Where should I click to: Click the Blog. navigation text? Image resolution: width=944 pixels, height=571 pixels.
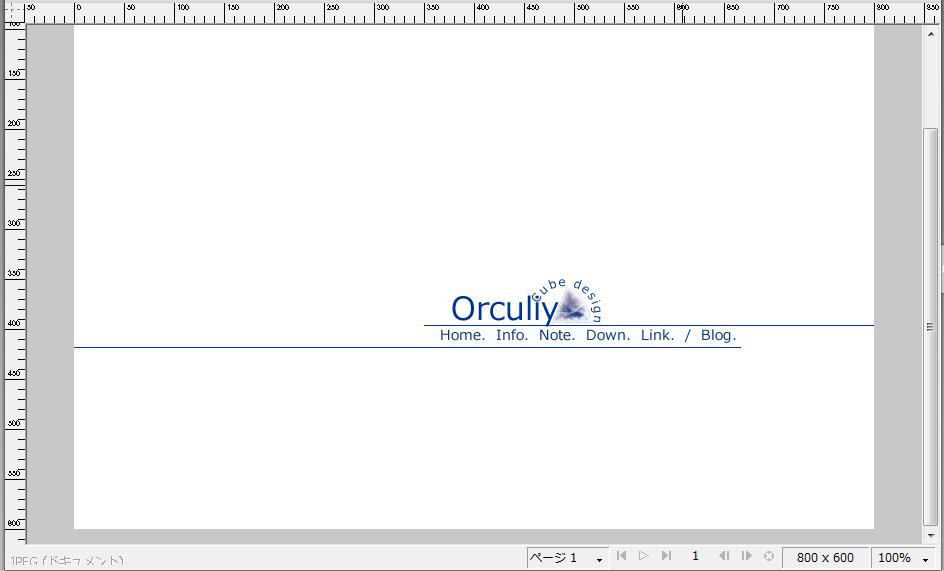tap(718, 335)
